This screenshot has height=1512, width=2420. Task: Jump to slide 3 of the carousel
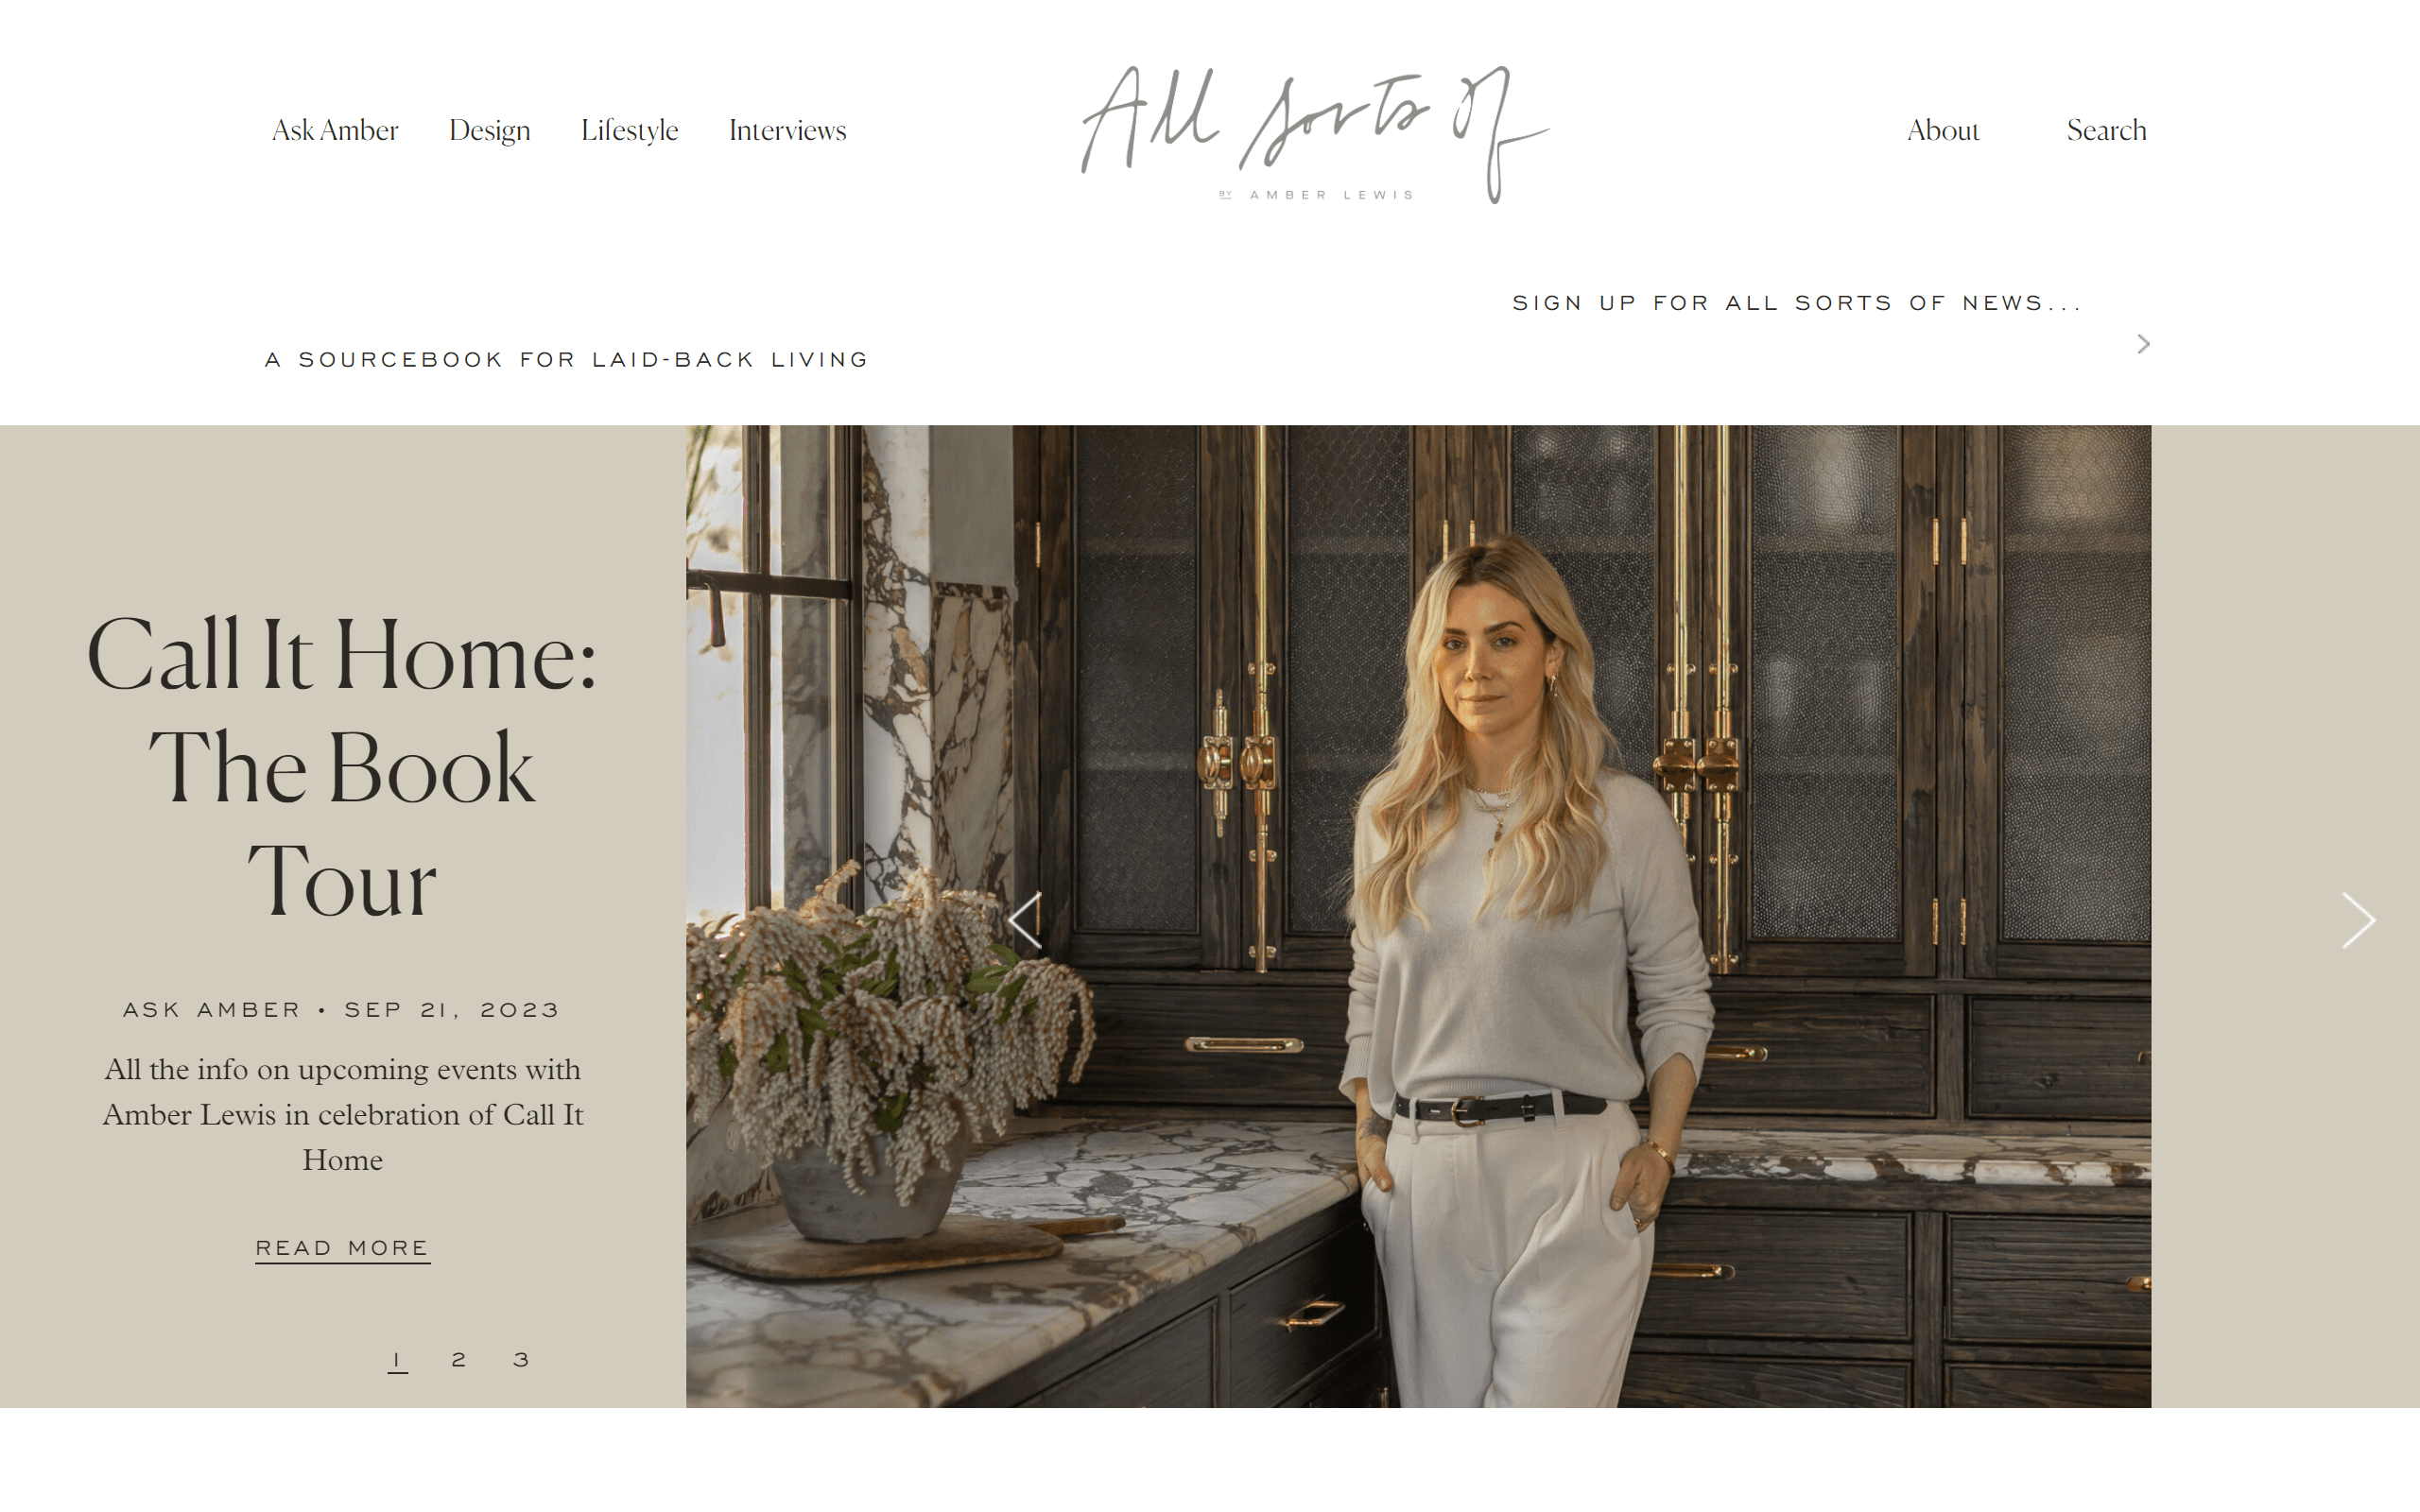point(521,1360)
